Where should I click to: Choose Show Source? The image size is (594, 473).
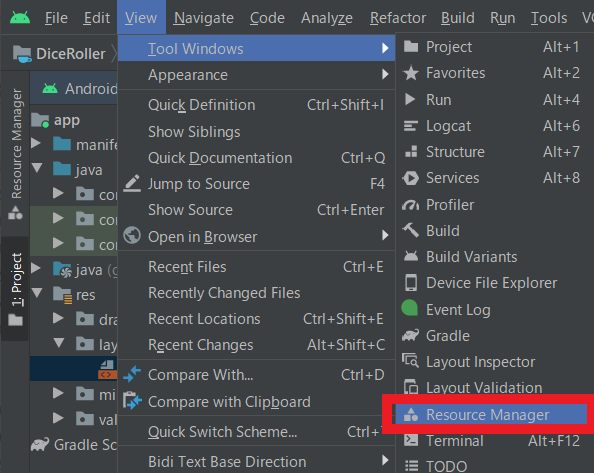pyautogui.click(x=256, y=210)
